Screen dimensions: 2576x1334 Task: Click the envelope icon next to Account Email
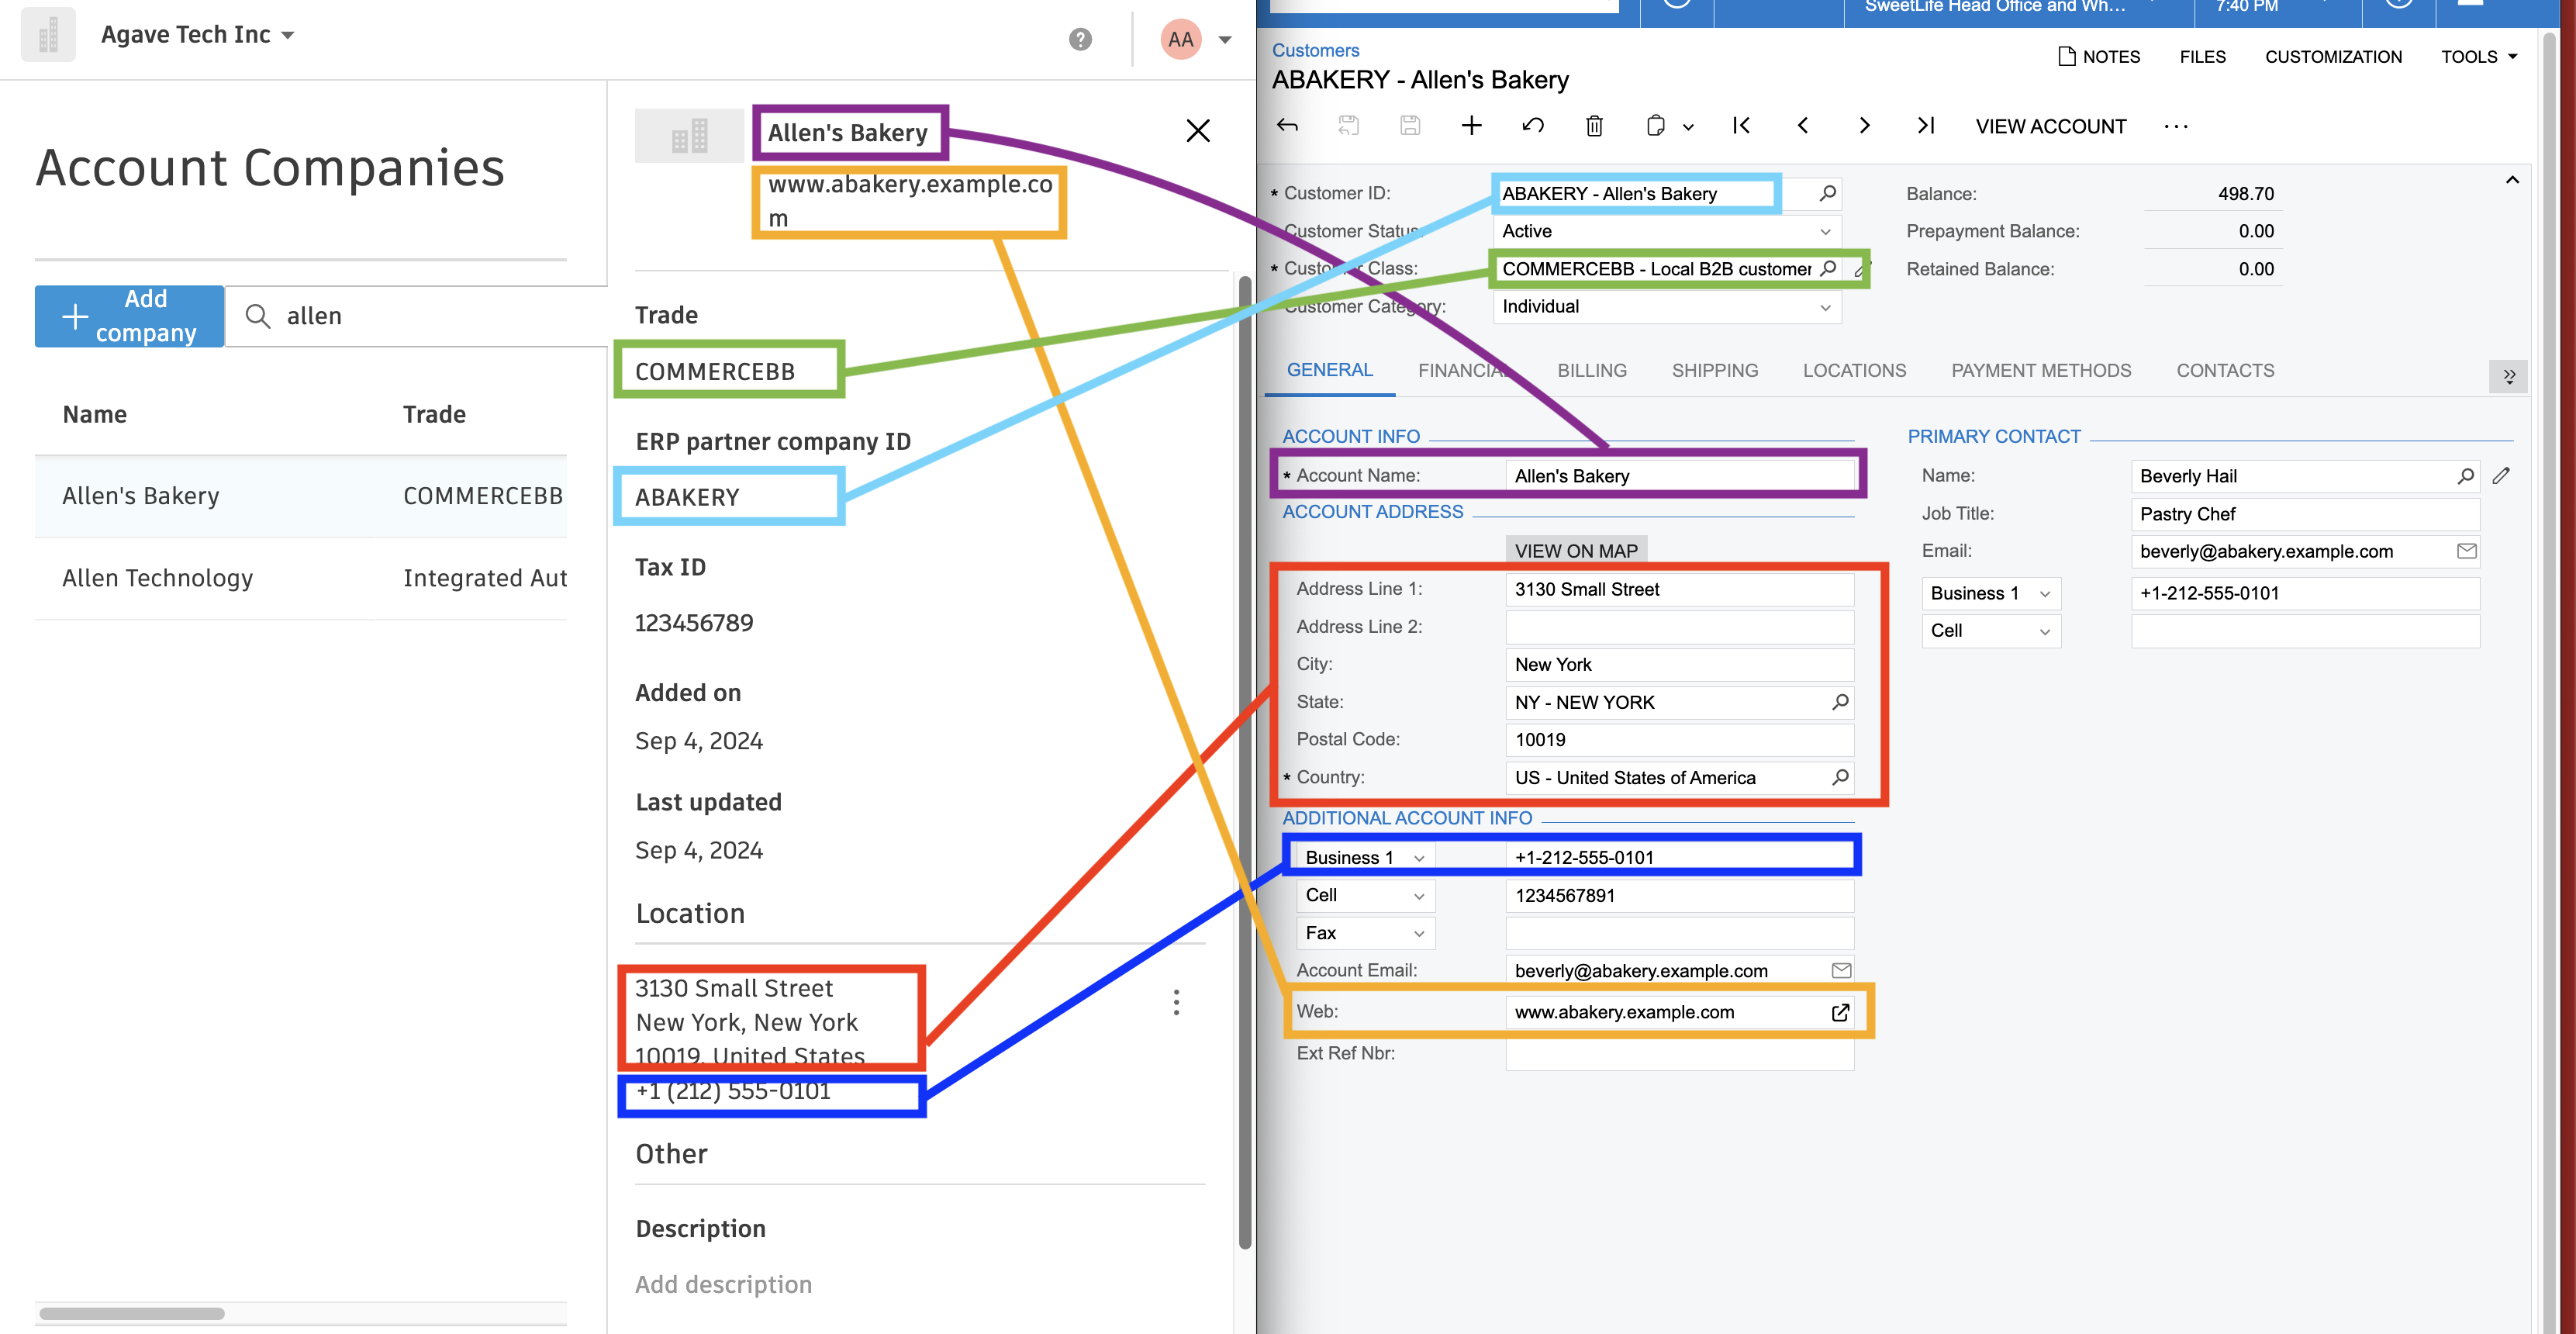point(1841,970)
